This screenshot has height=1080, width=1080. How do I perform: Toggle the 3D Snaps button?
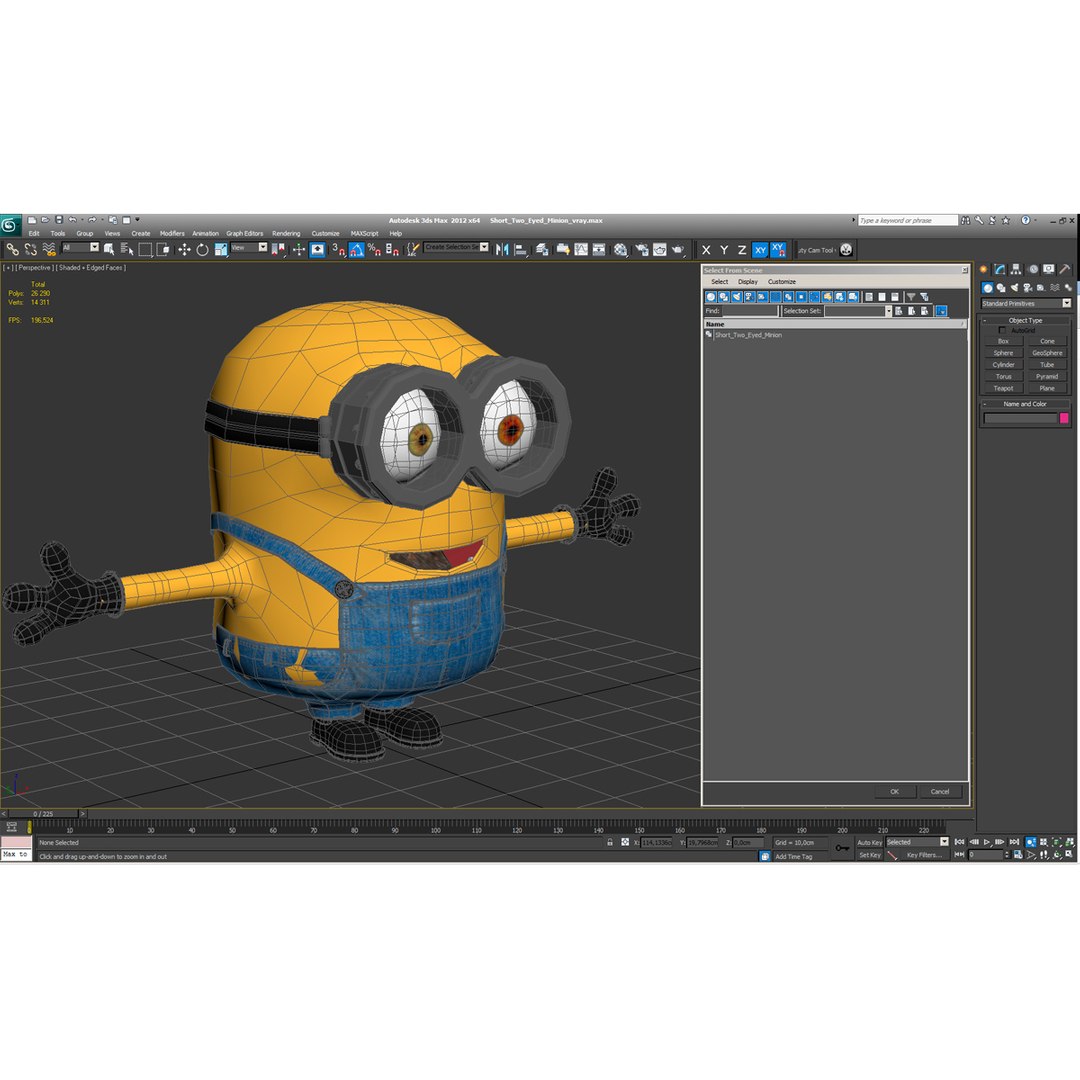tap(338, 249)
